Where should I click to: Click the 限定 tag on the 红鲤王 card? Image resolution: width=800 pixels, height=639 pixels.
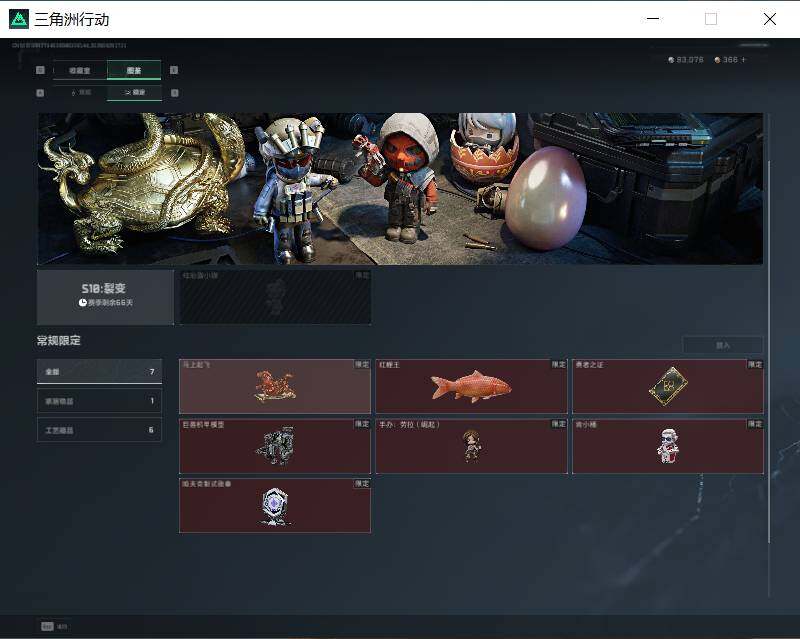559,364
